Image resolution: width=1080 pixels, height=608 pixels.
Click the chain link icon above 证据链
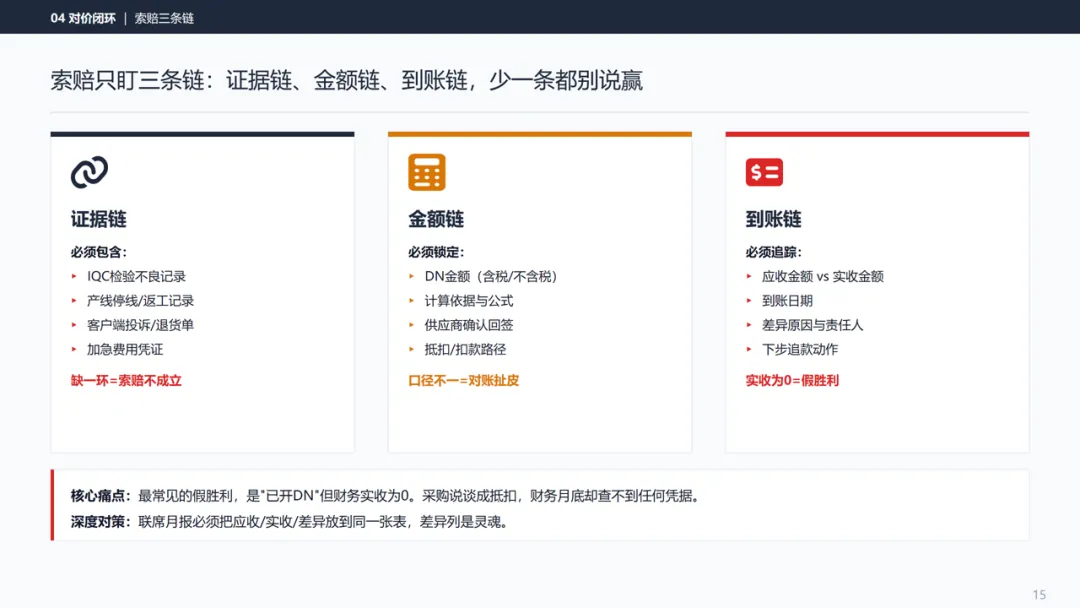pos(90,172)
